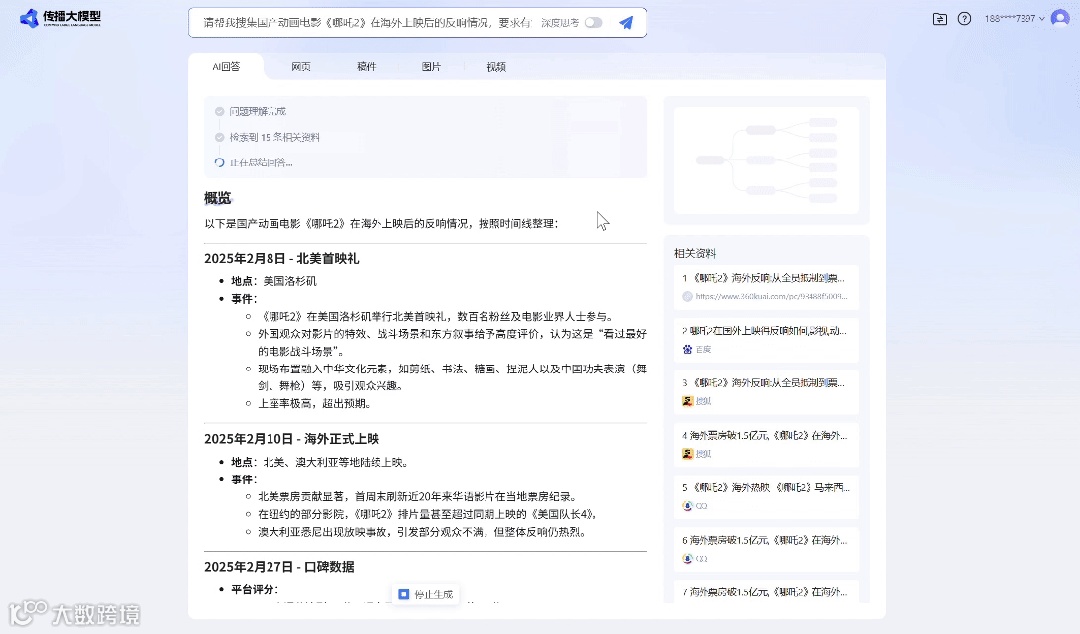Click the bullet 地点：美国洛杉矶
This screenshot has height=634, width=1080.
pyautogui.click(x=273, y=281)
